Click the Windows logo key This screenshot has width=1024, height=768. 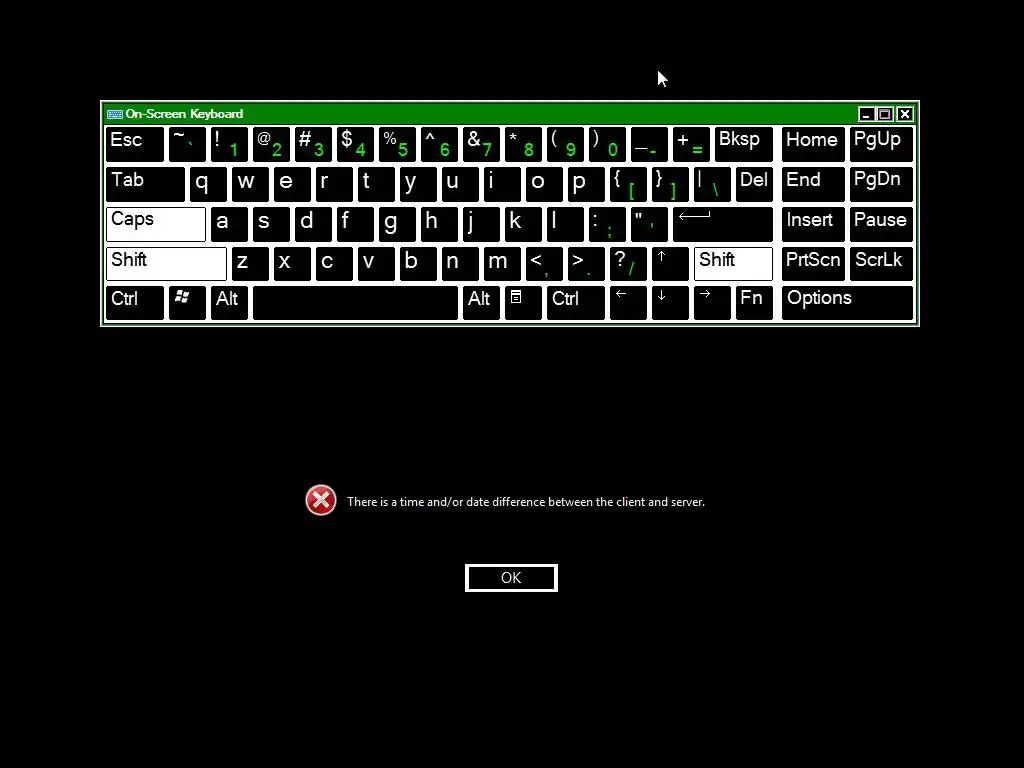pos(187,303)
